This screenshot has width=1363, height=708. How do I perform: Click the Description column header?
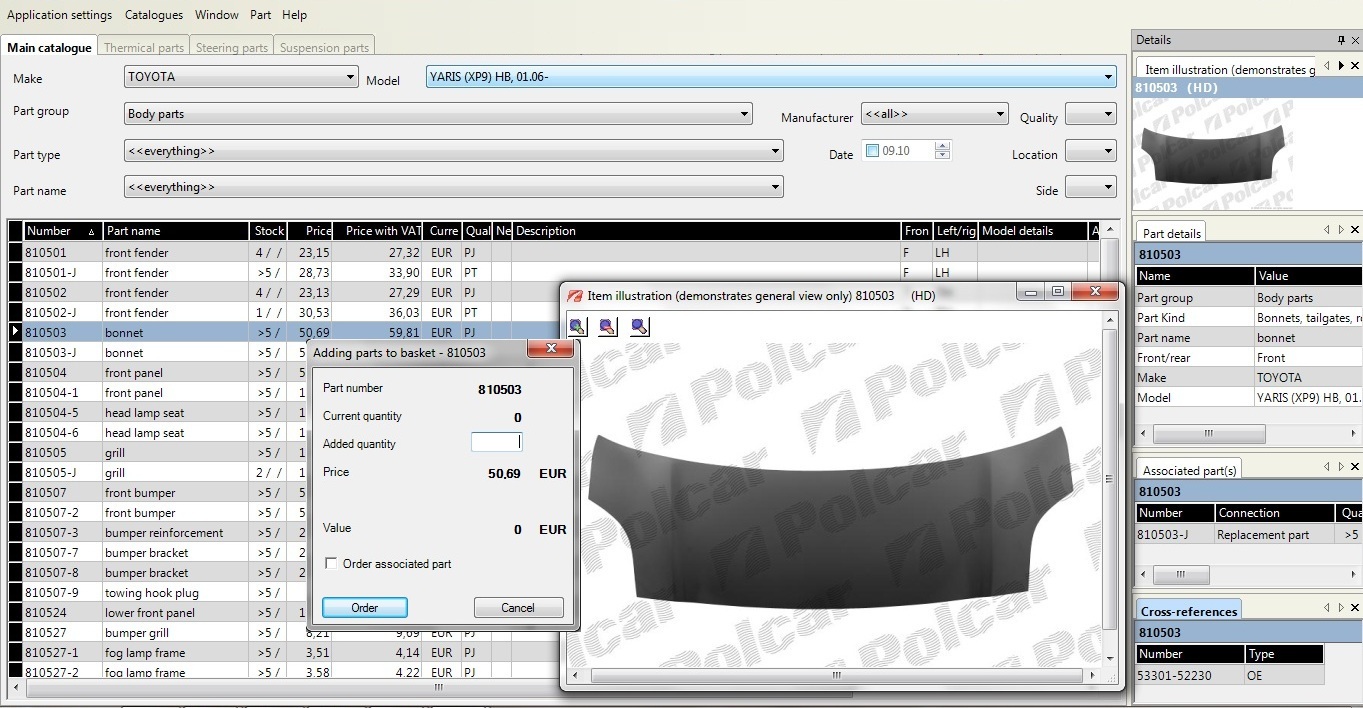(x=706, y=231)
